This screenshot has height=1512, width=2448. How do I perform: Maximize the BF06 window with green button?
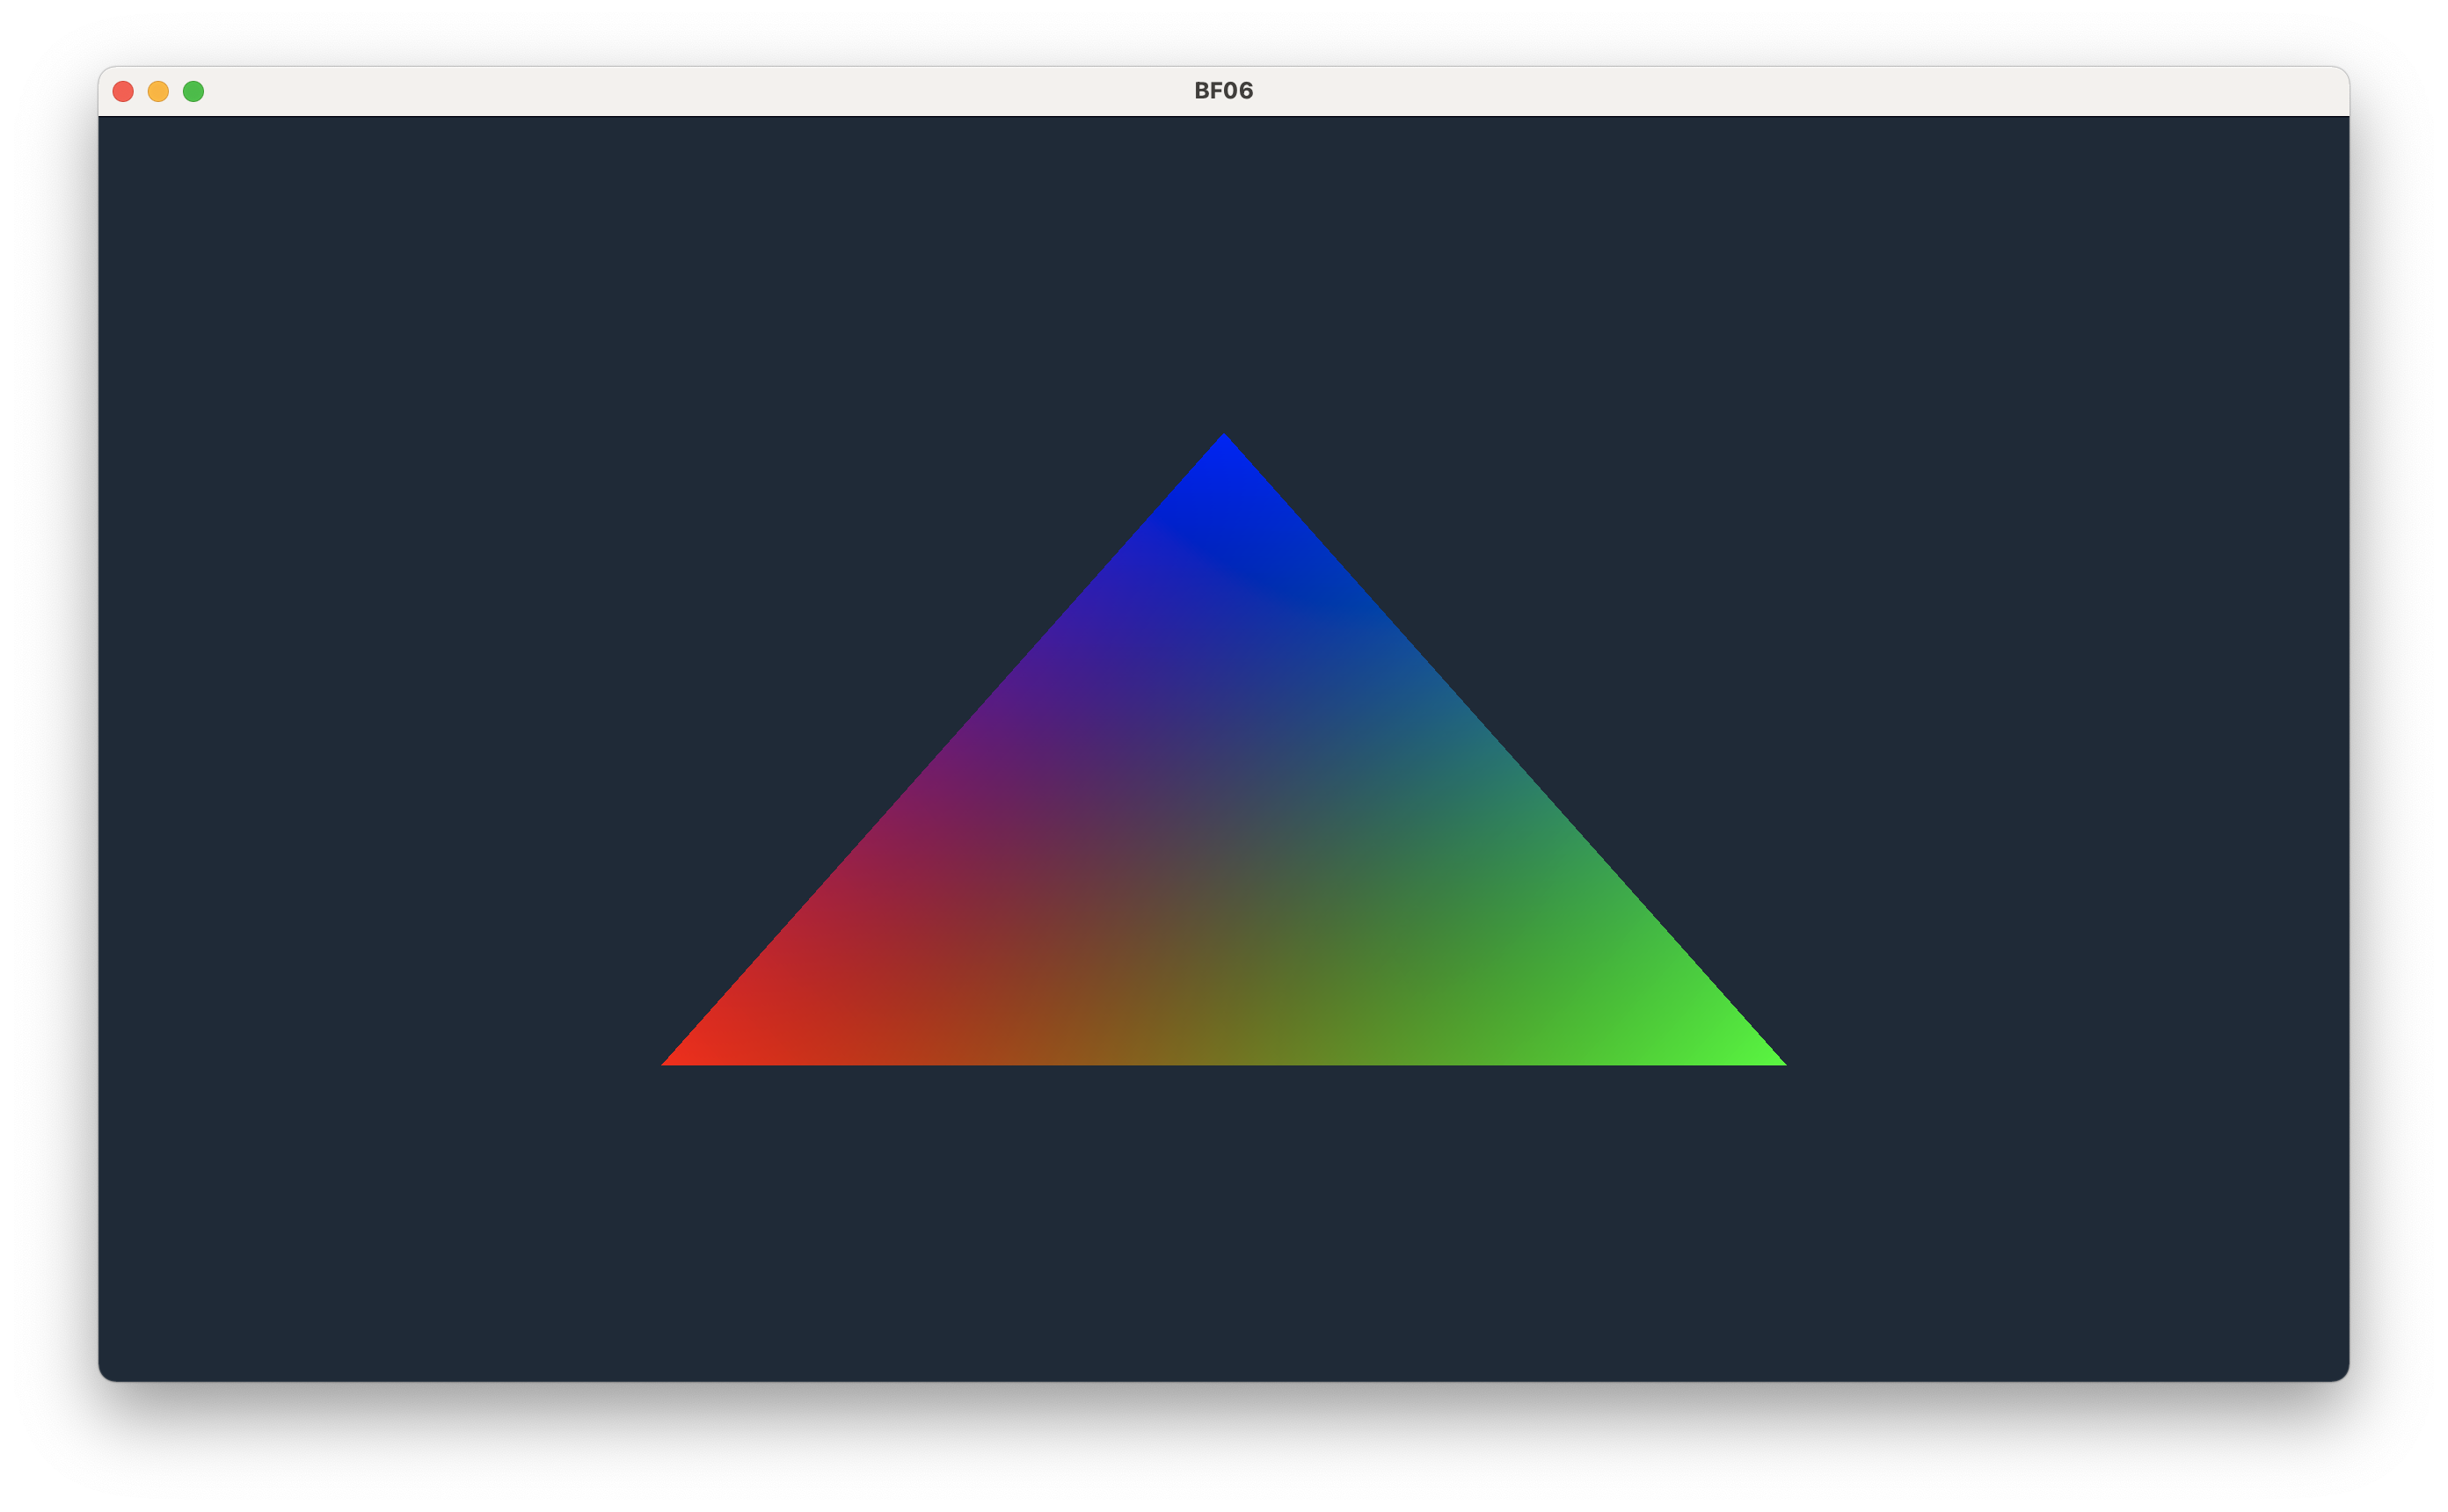[x=194, y=92]
